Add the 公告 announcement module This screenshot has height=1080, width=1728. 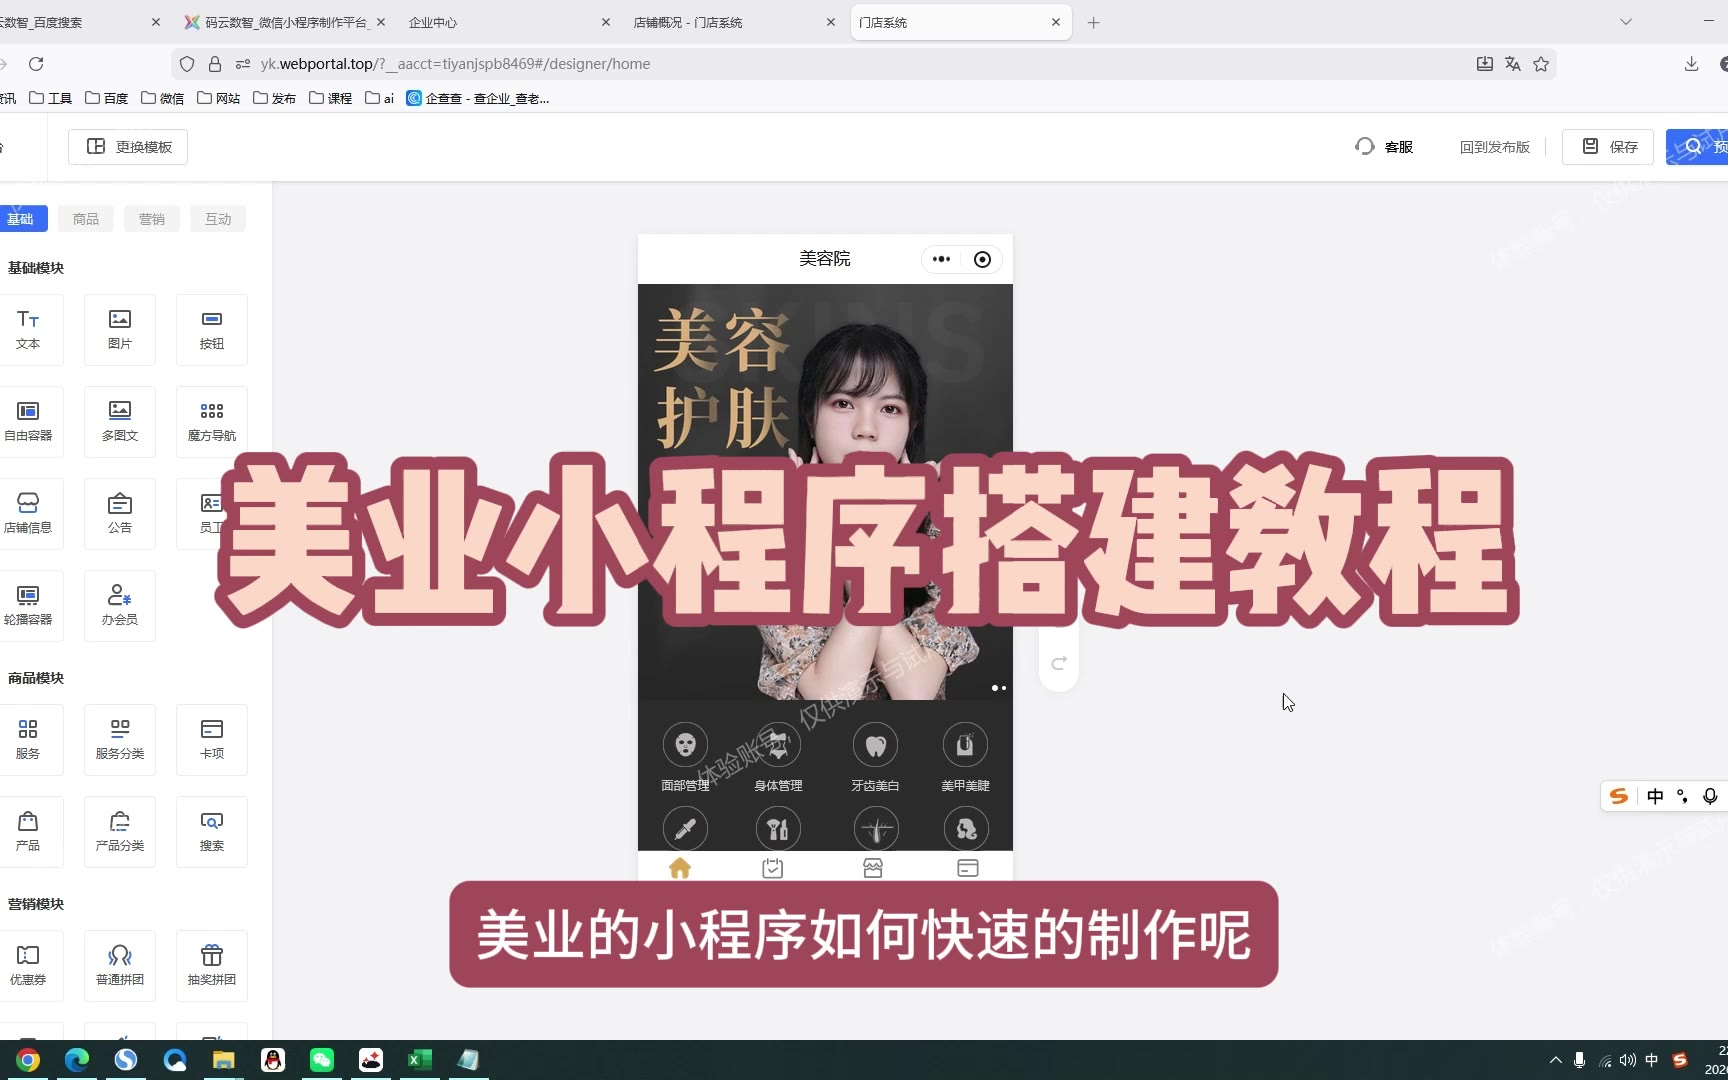coord(120,514)
